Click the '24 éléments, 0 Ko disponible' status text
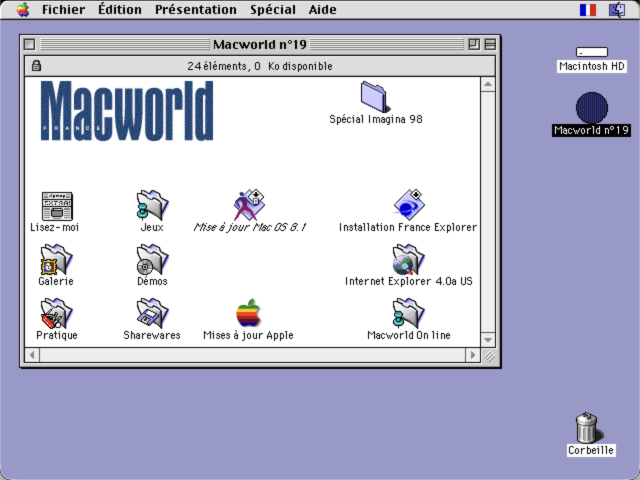 pos(260,66)
